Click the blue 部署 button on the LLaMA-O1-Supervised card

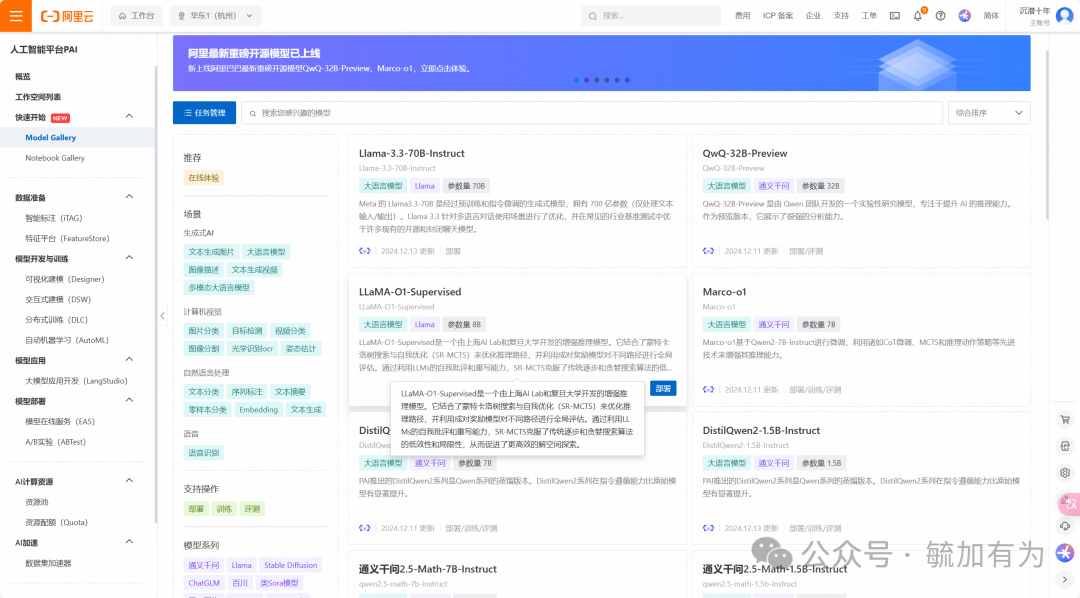[x=663, y=389]
